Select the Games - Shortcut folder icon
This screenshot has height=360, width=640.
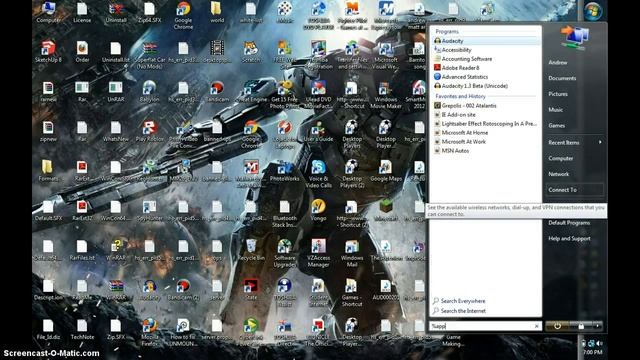tap(352, 293)
